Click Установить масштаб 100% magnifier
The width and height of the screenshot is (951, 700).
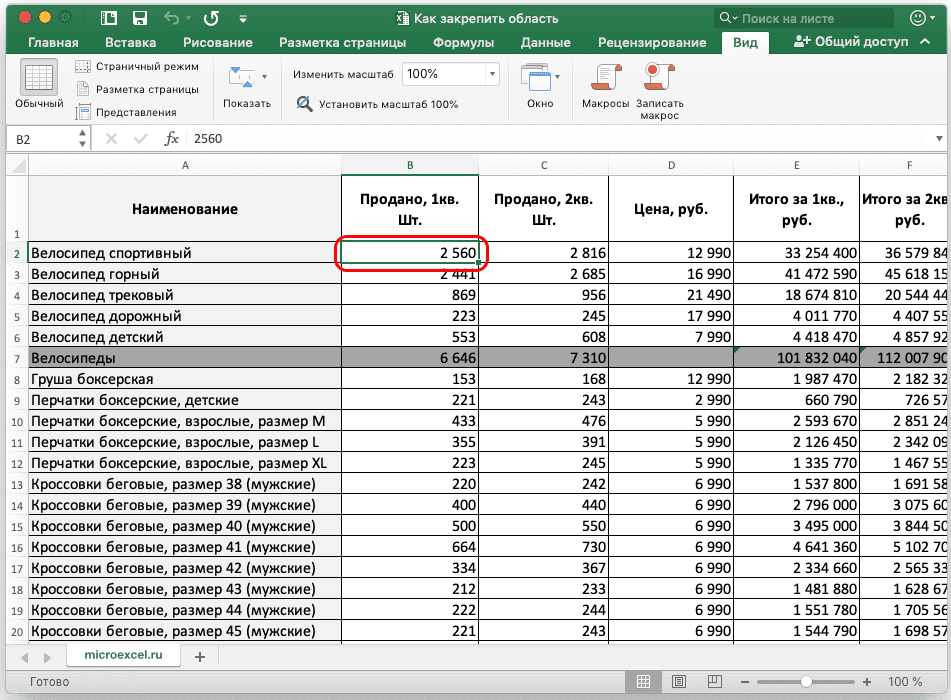[x=306, y=104]
